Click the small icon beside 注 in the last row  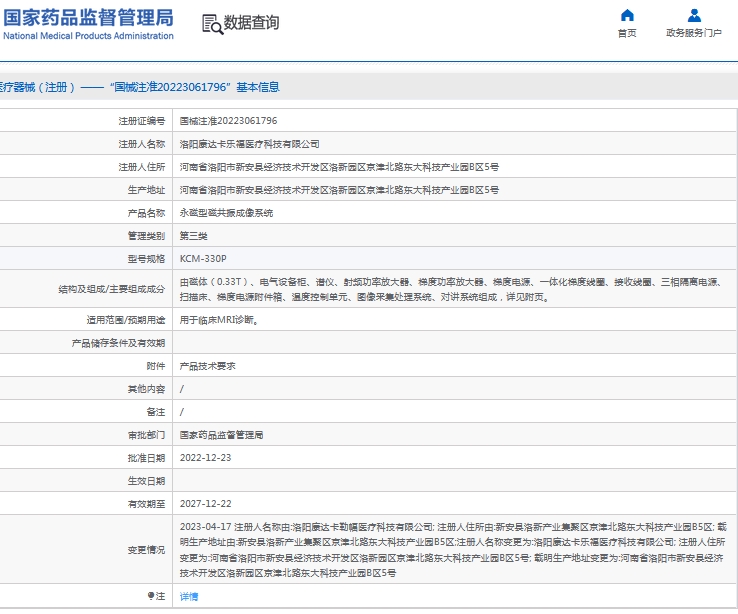pos(151,596)
